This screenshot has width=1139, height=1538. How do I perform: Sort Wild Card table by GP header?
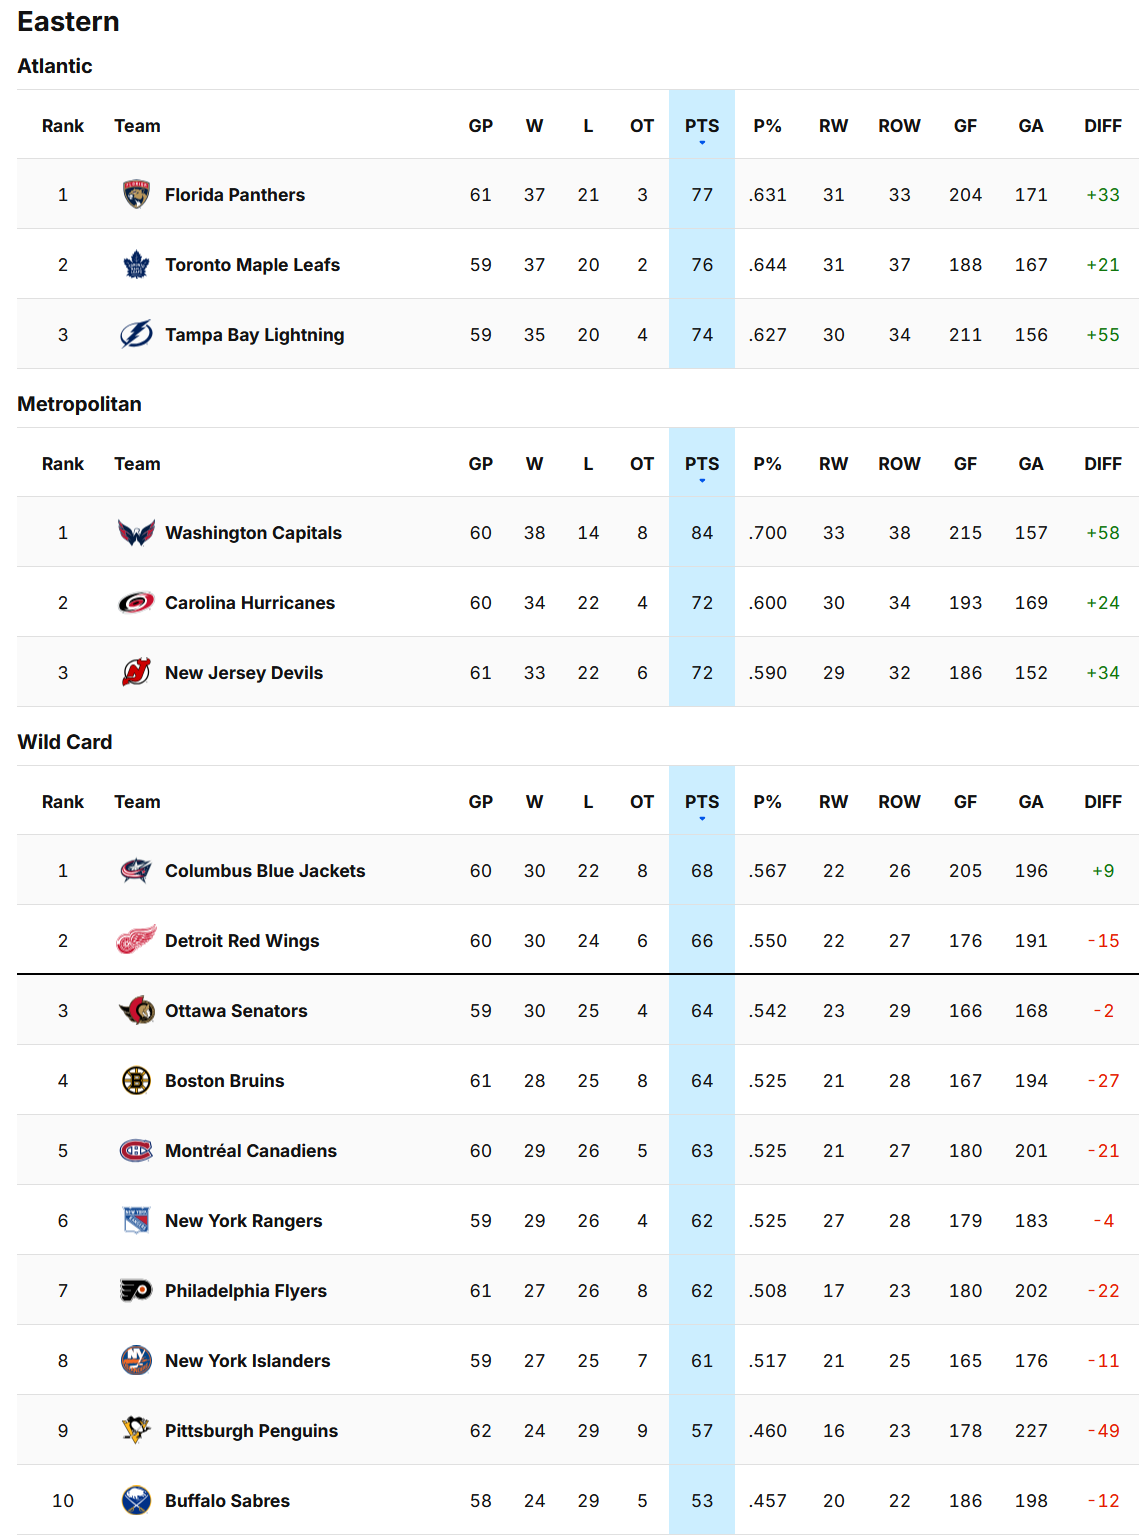pyautogui.click(x=481, y=802)
